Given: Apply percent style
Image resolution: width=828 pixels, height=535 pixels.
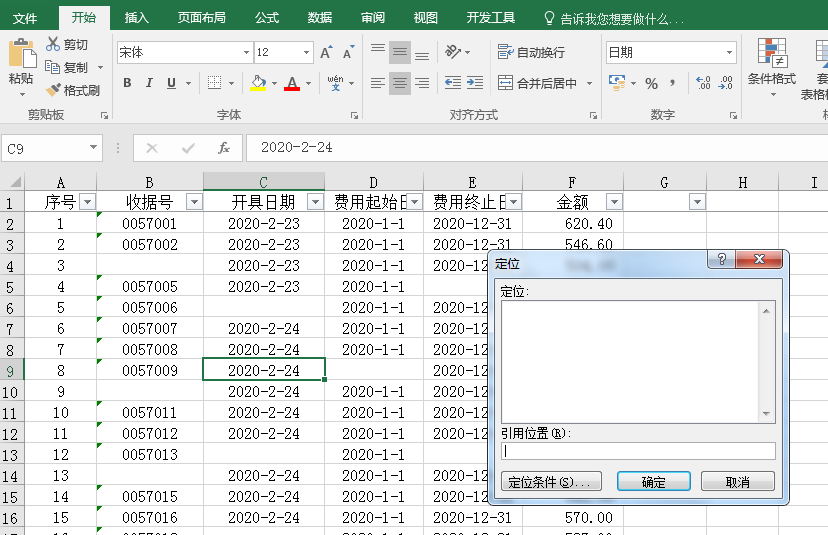Looking at the screenshot, I should pyautogui.click(x=652, y=83).
